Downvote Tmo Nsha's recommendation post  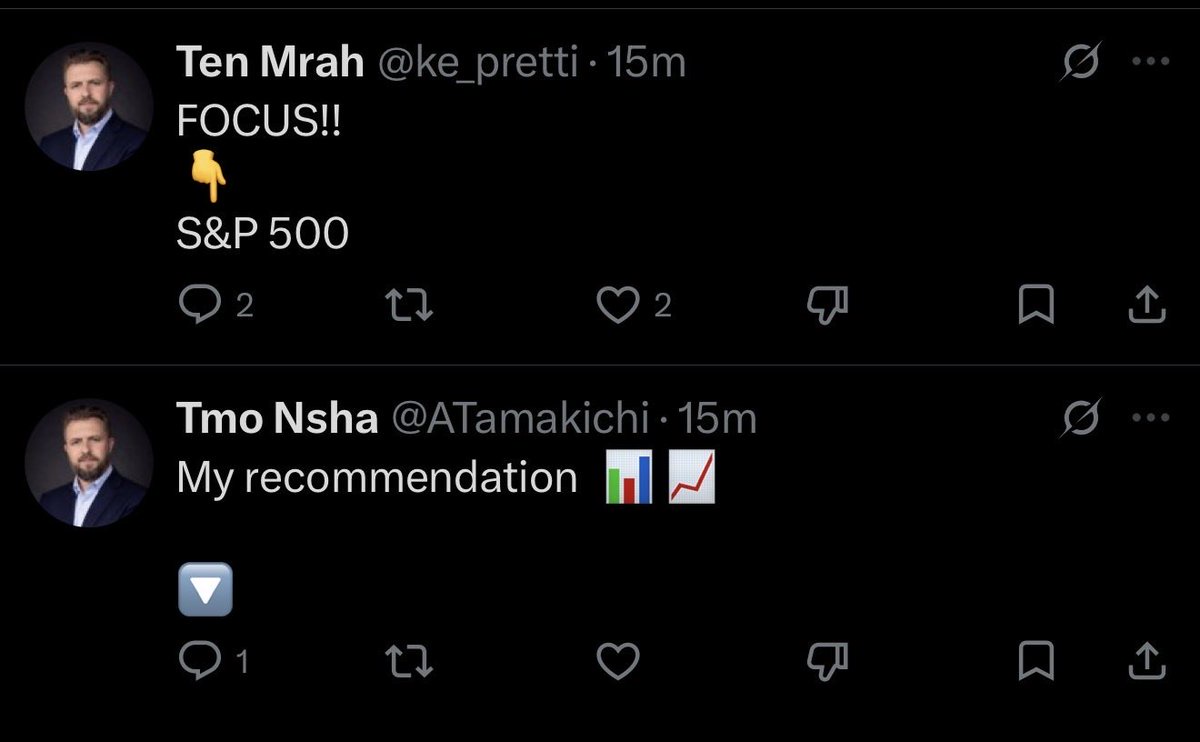pos(827,660)
